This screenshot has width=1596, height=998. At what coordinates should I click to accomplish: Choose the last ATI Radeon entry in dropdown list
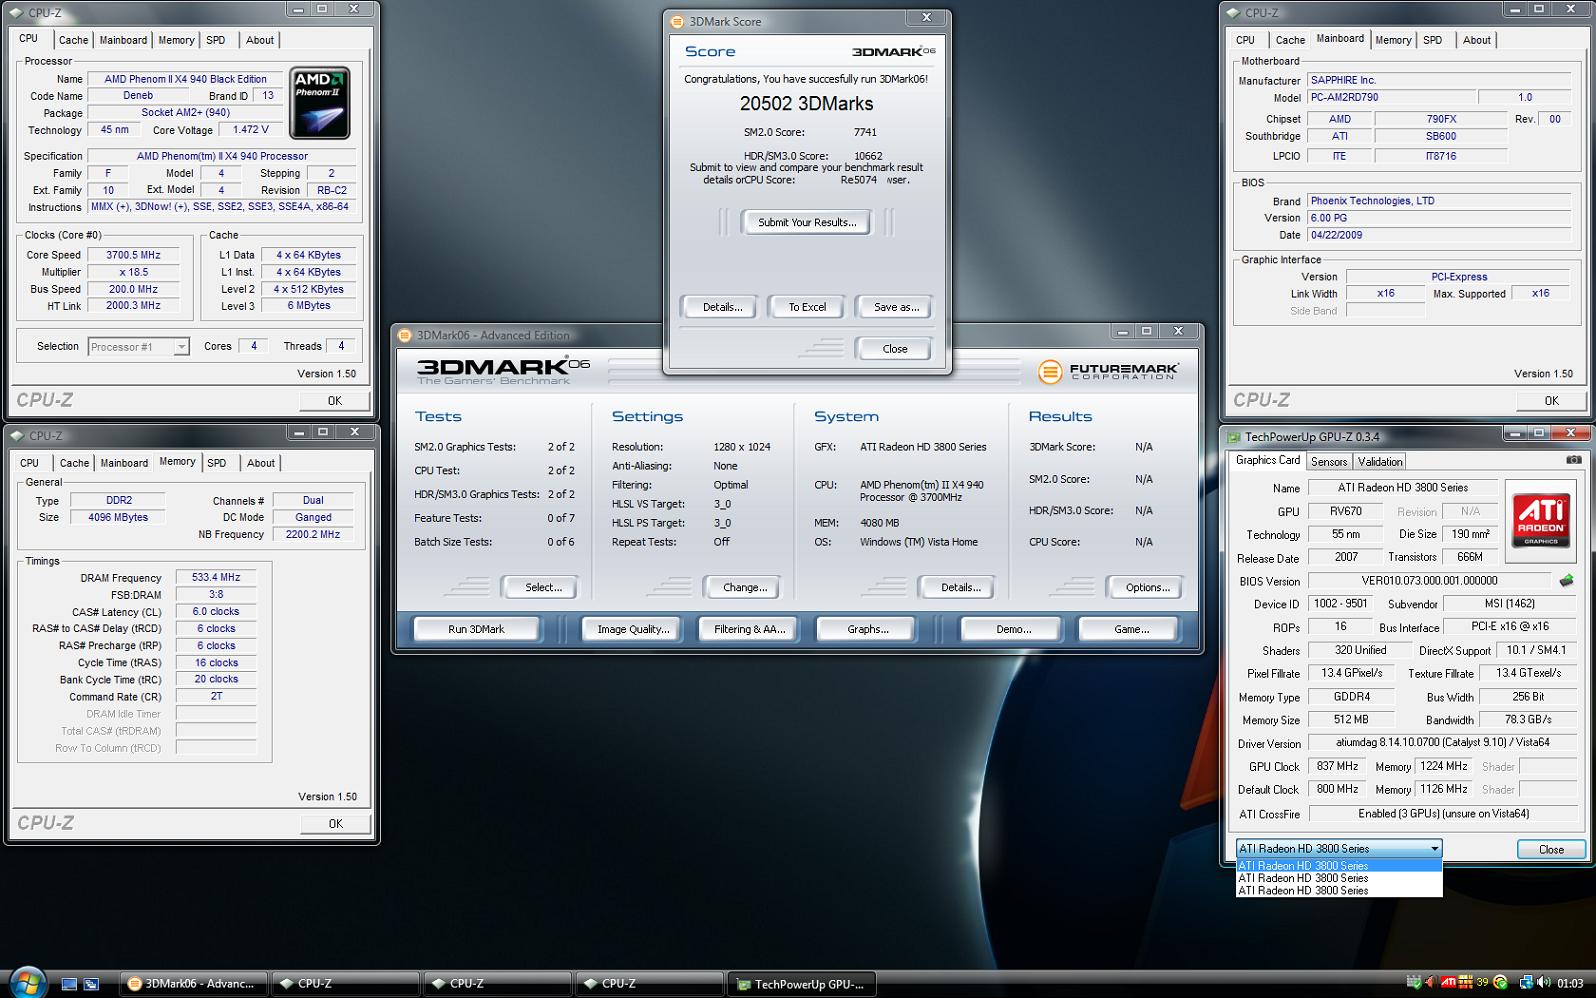coord(1339,890)
